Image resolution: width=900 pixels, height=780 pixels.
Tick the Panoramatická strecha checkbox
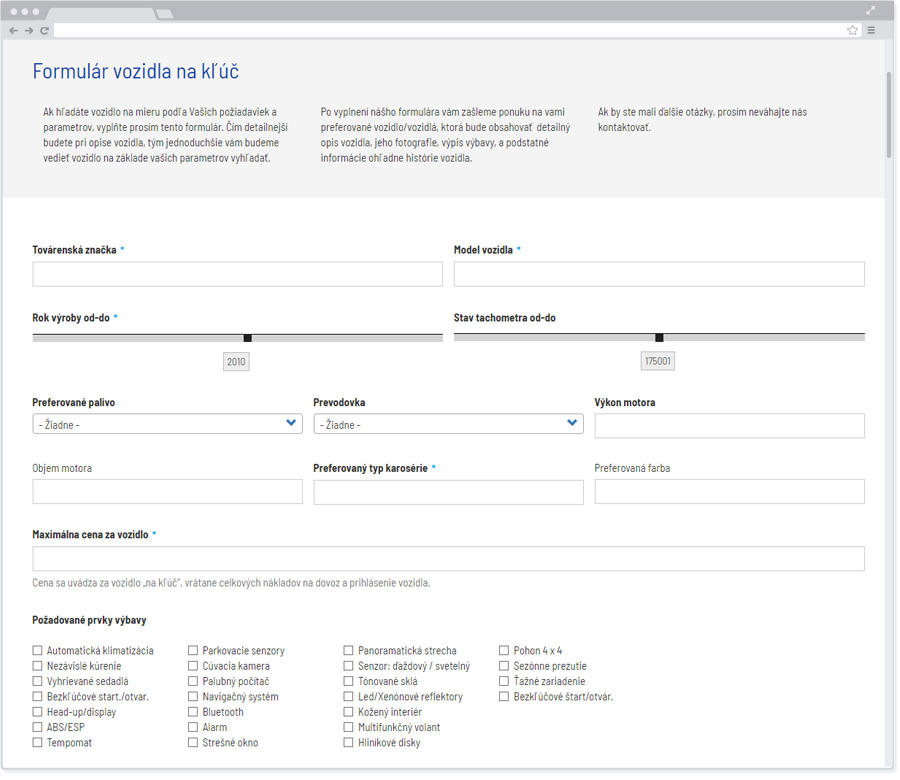pyautogui.click(x=349, y=651)
